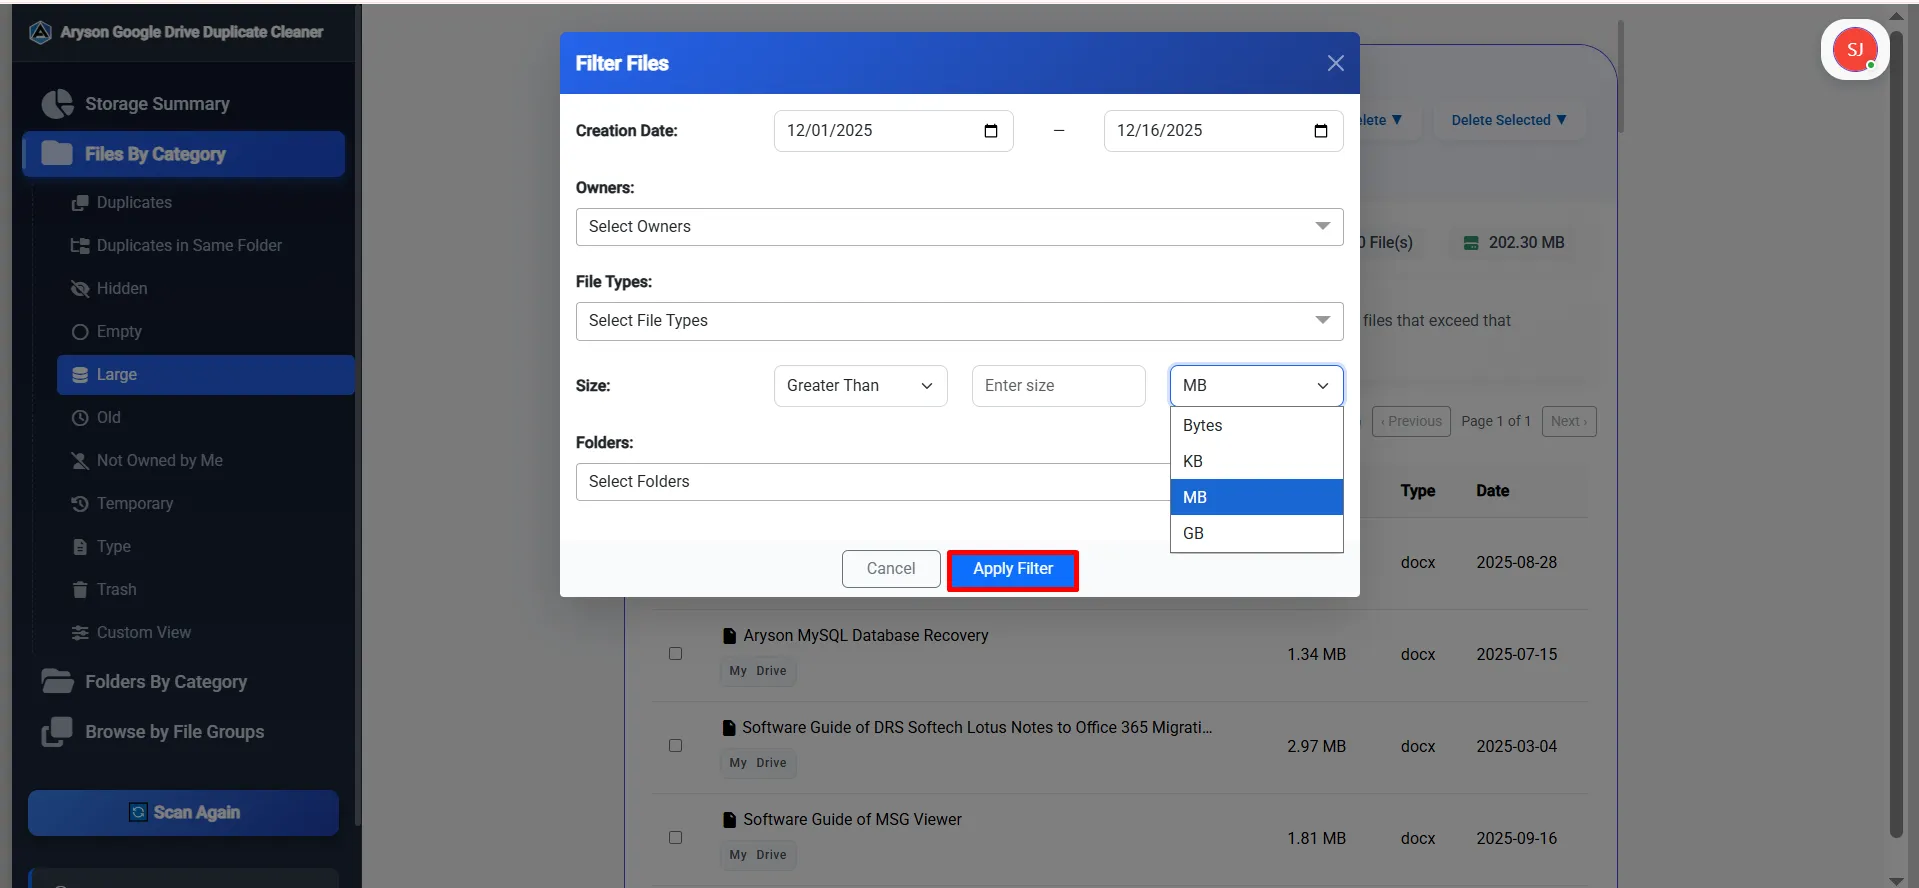Close the Filter Files dialog
1919x888 pixels.
[1335, 63]
